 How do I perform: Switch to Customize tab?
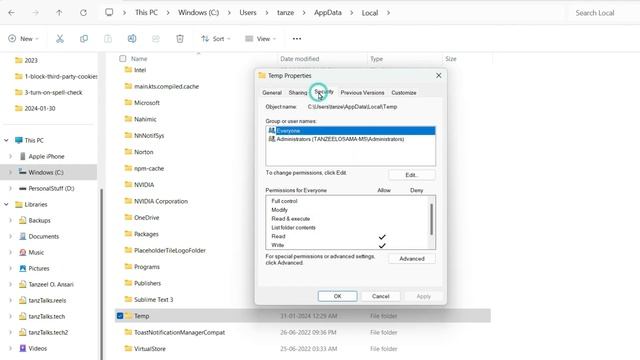point(404,93)
